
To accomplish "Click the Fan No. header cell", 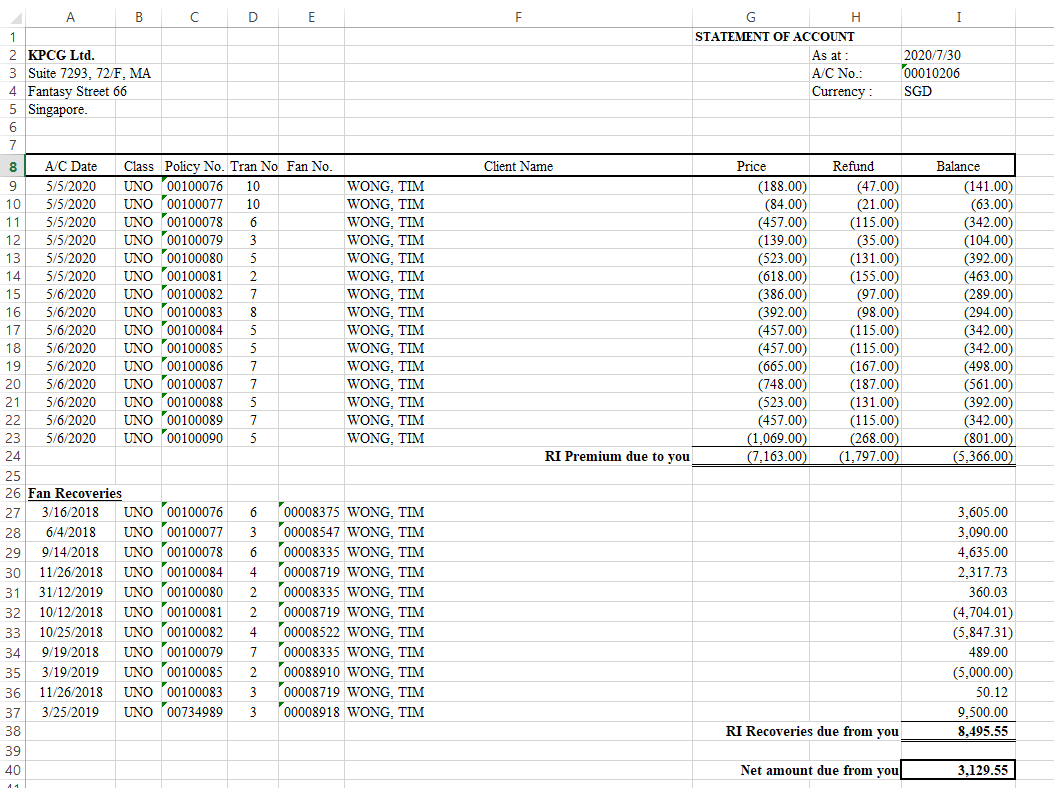I will (310, 166).
